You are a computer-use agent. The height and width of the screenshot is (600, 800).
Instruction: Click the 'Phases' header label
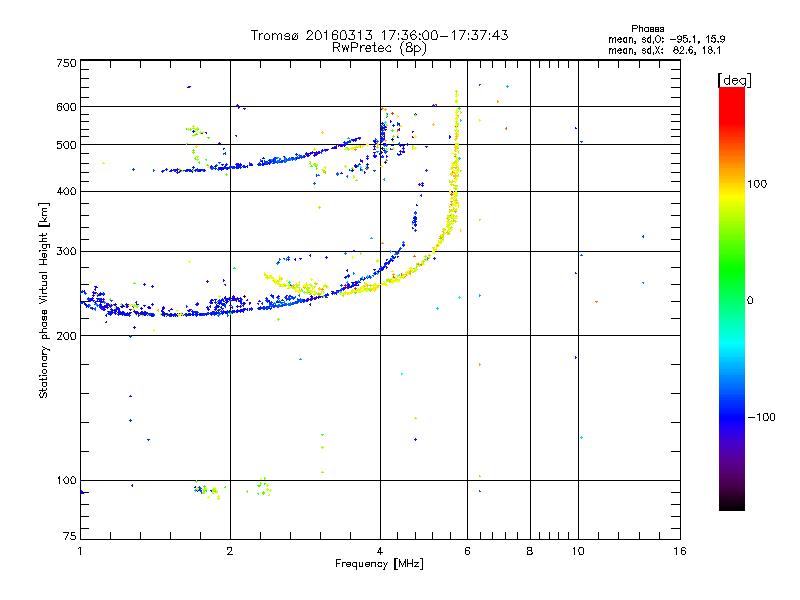pos(647,29)
